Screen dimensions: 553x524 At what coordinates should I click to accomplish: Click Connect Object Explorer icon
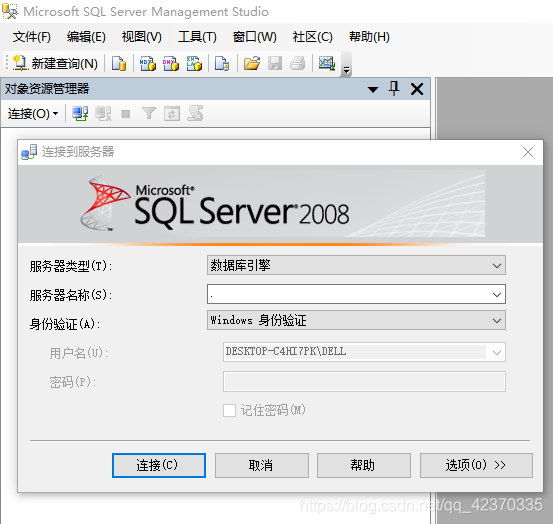coord(80,114)
